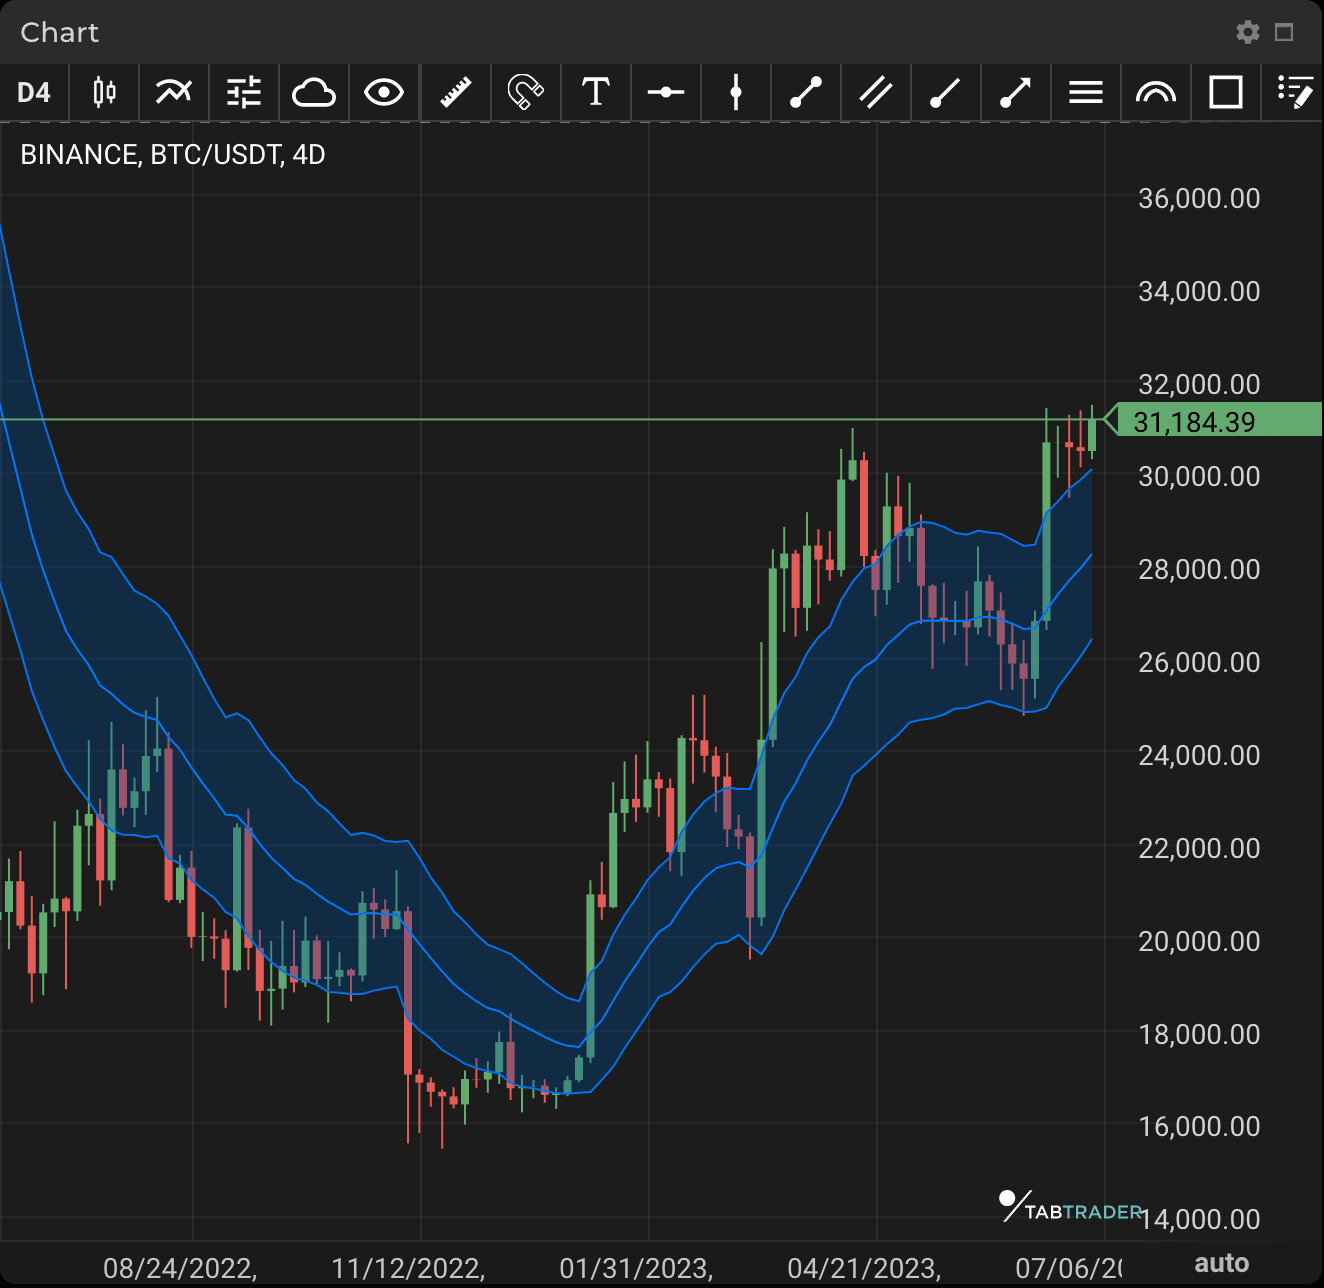
Task: Select the Fibonacci retracement lines tool
Action: tap(1086, 93)
